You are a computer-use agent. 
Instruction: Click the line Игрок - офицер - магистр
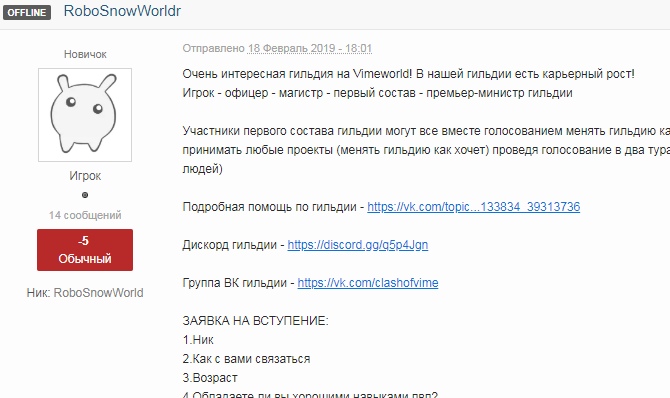coord(377,93)
